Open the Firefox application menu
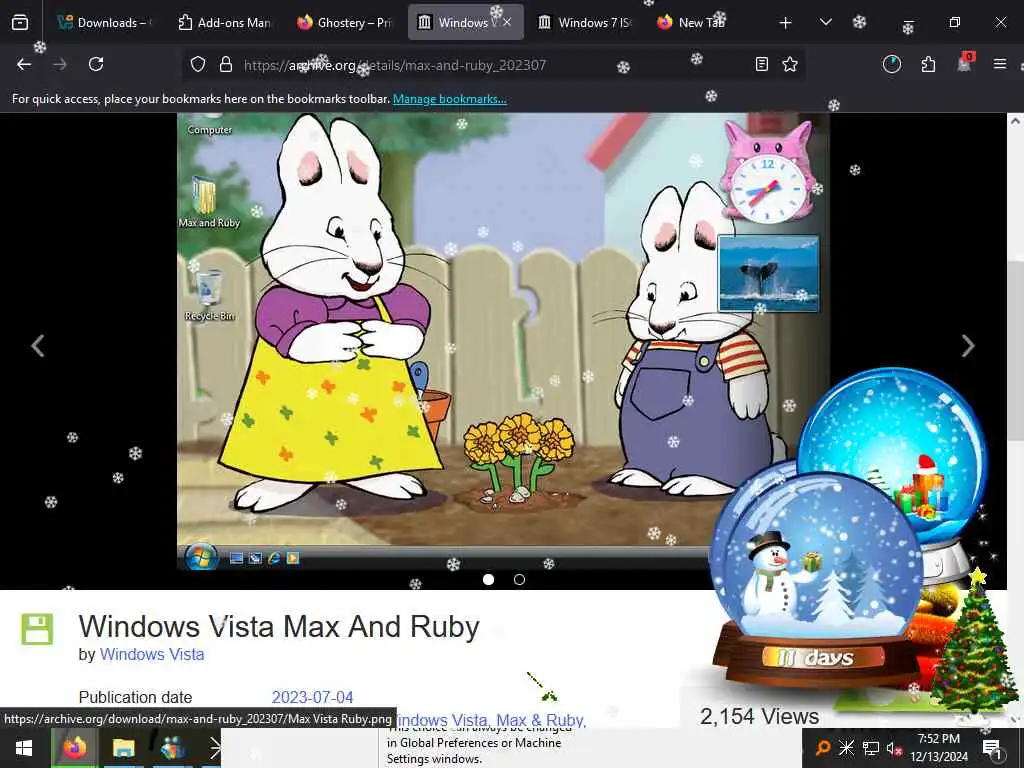The height and width of the screenshot is (768, 1024). [x=1000, y=64]
